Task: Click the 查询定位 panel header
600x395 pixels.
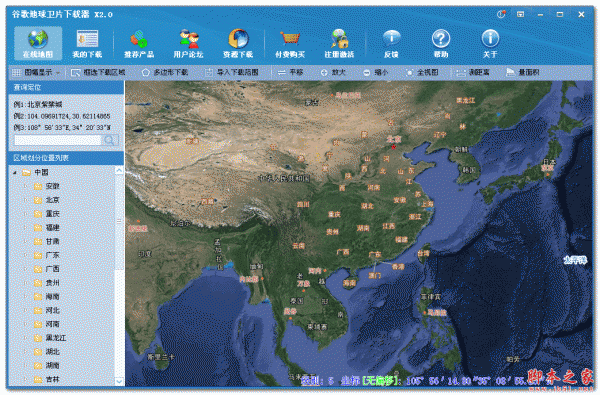Action: (x=66, y=88)
